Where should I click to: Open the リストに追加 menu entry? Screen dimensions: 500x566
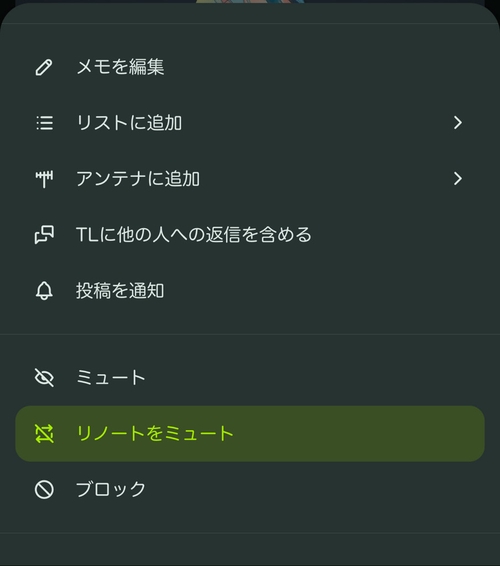coord(250,123)
